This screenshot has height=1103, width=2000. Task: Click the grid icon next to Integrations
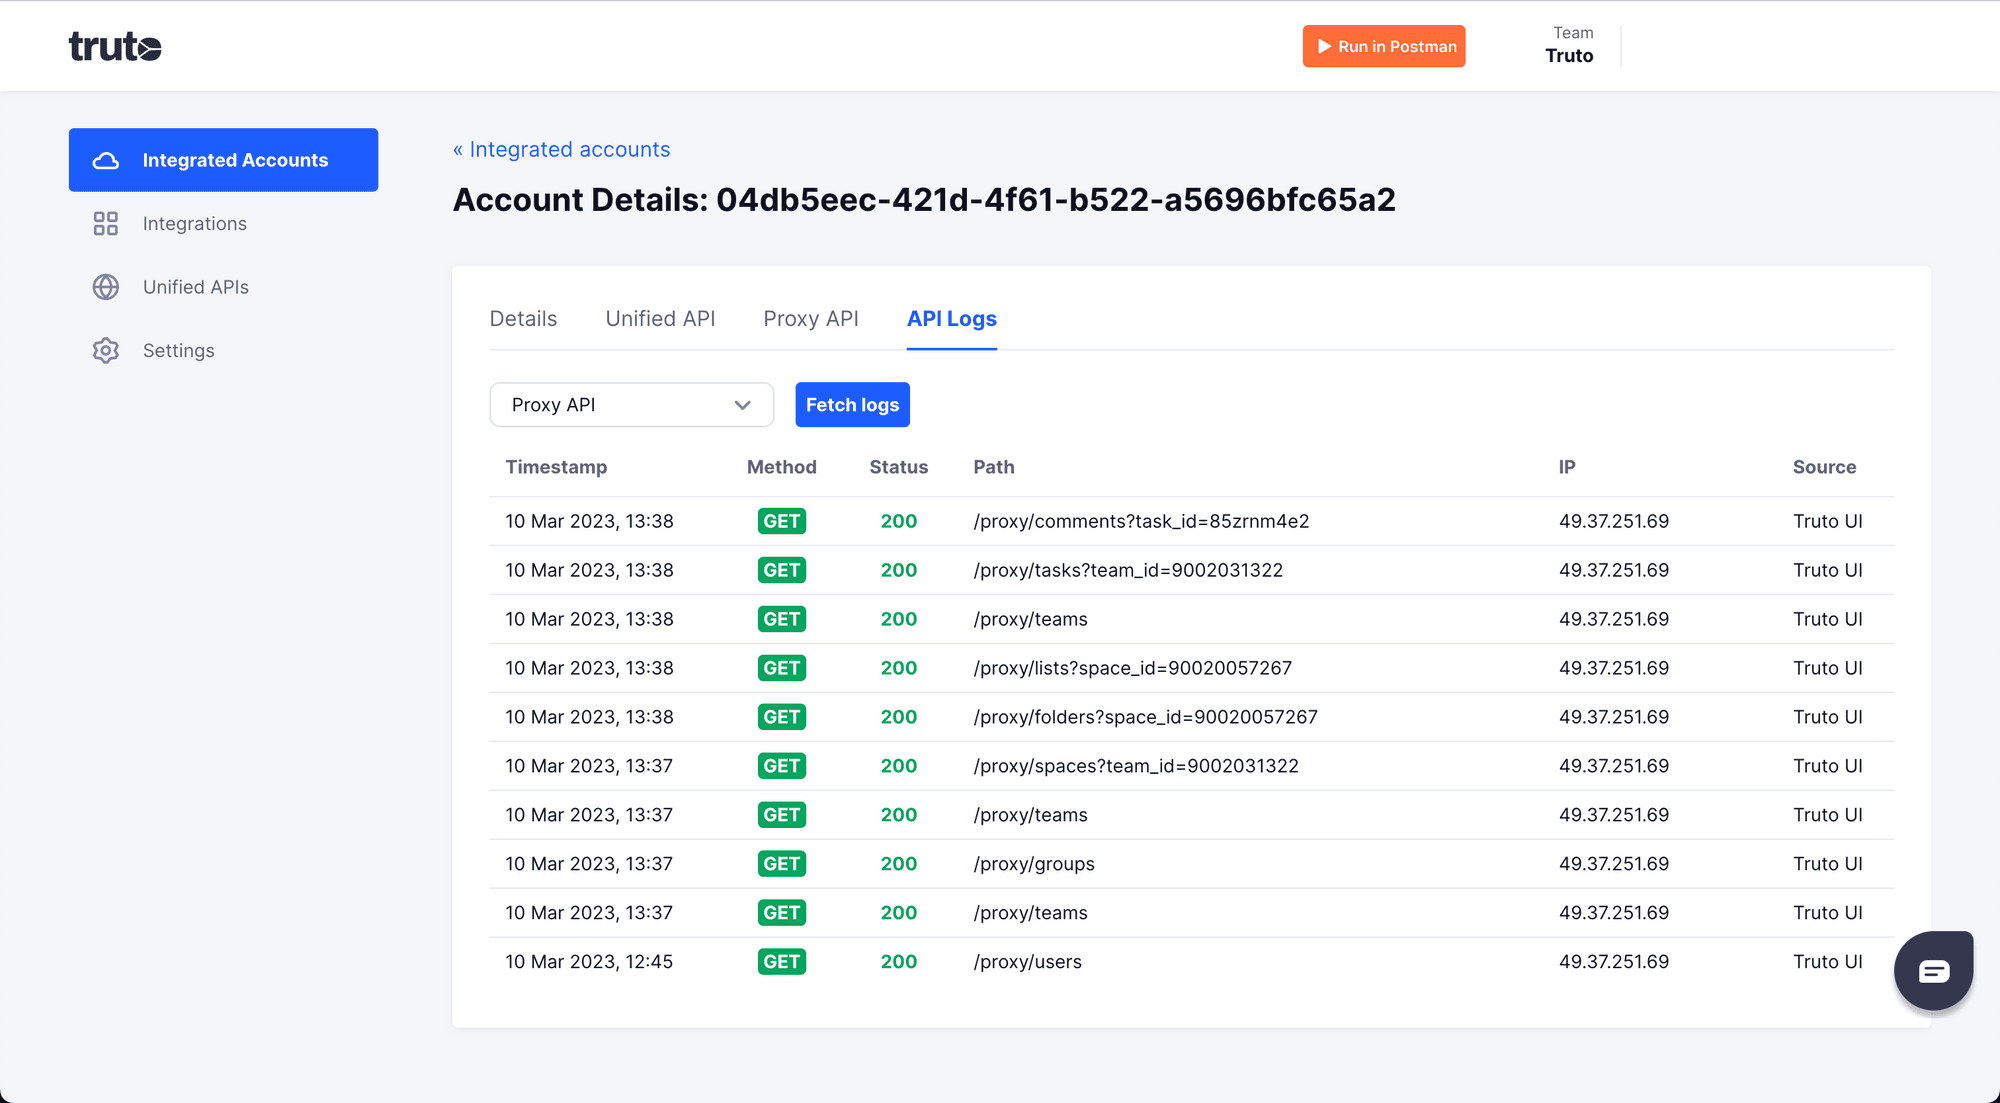105,223
